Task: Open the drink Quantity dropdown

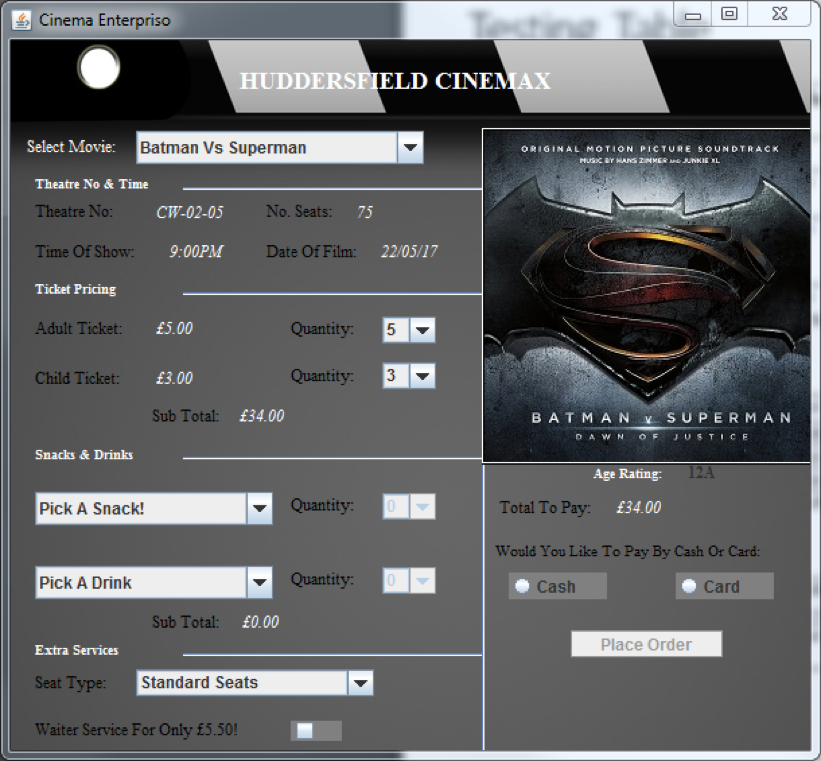Action: point(409,580)
